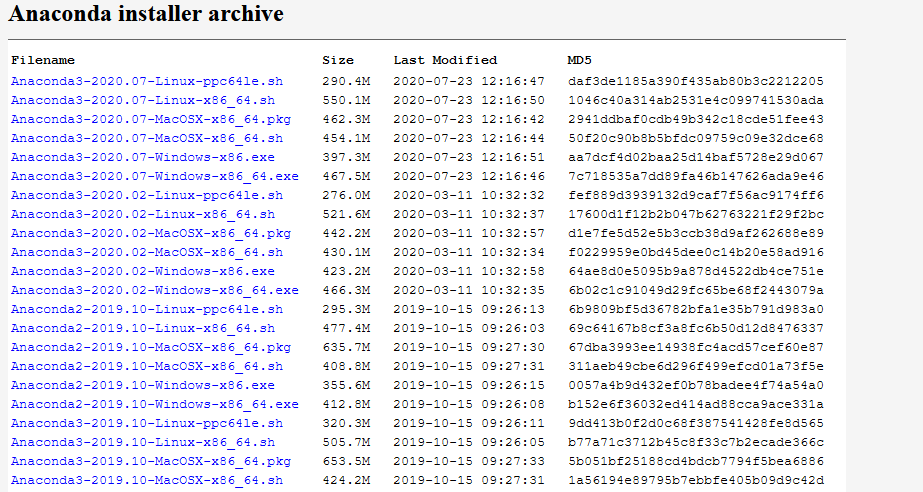The width and height of the screenshot is (923, 492).
Task: Click Anaconda3-2020.02-Windows-x86_64.exe link
Action: point(155,290)
